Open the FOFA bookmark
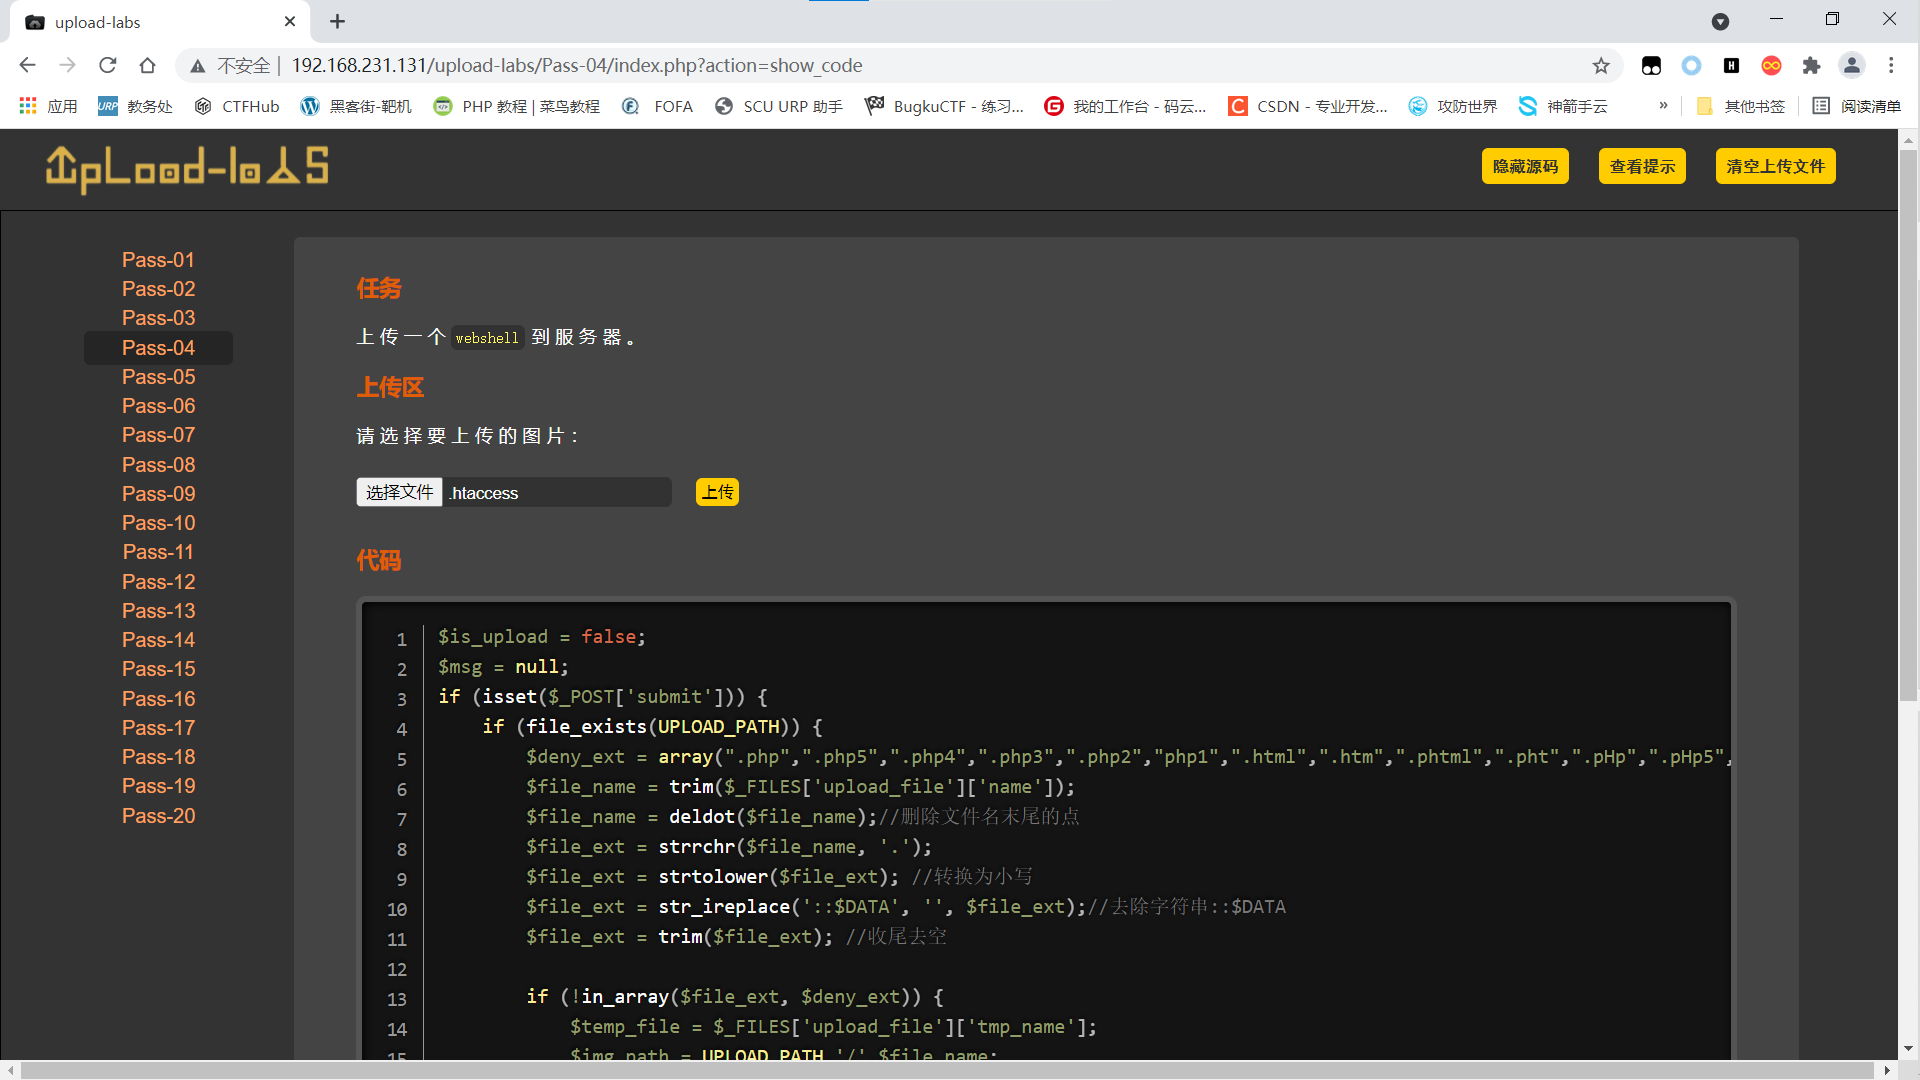The height and width of the screenshot is (1080, 1920). coord(657,106)
